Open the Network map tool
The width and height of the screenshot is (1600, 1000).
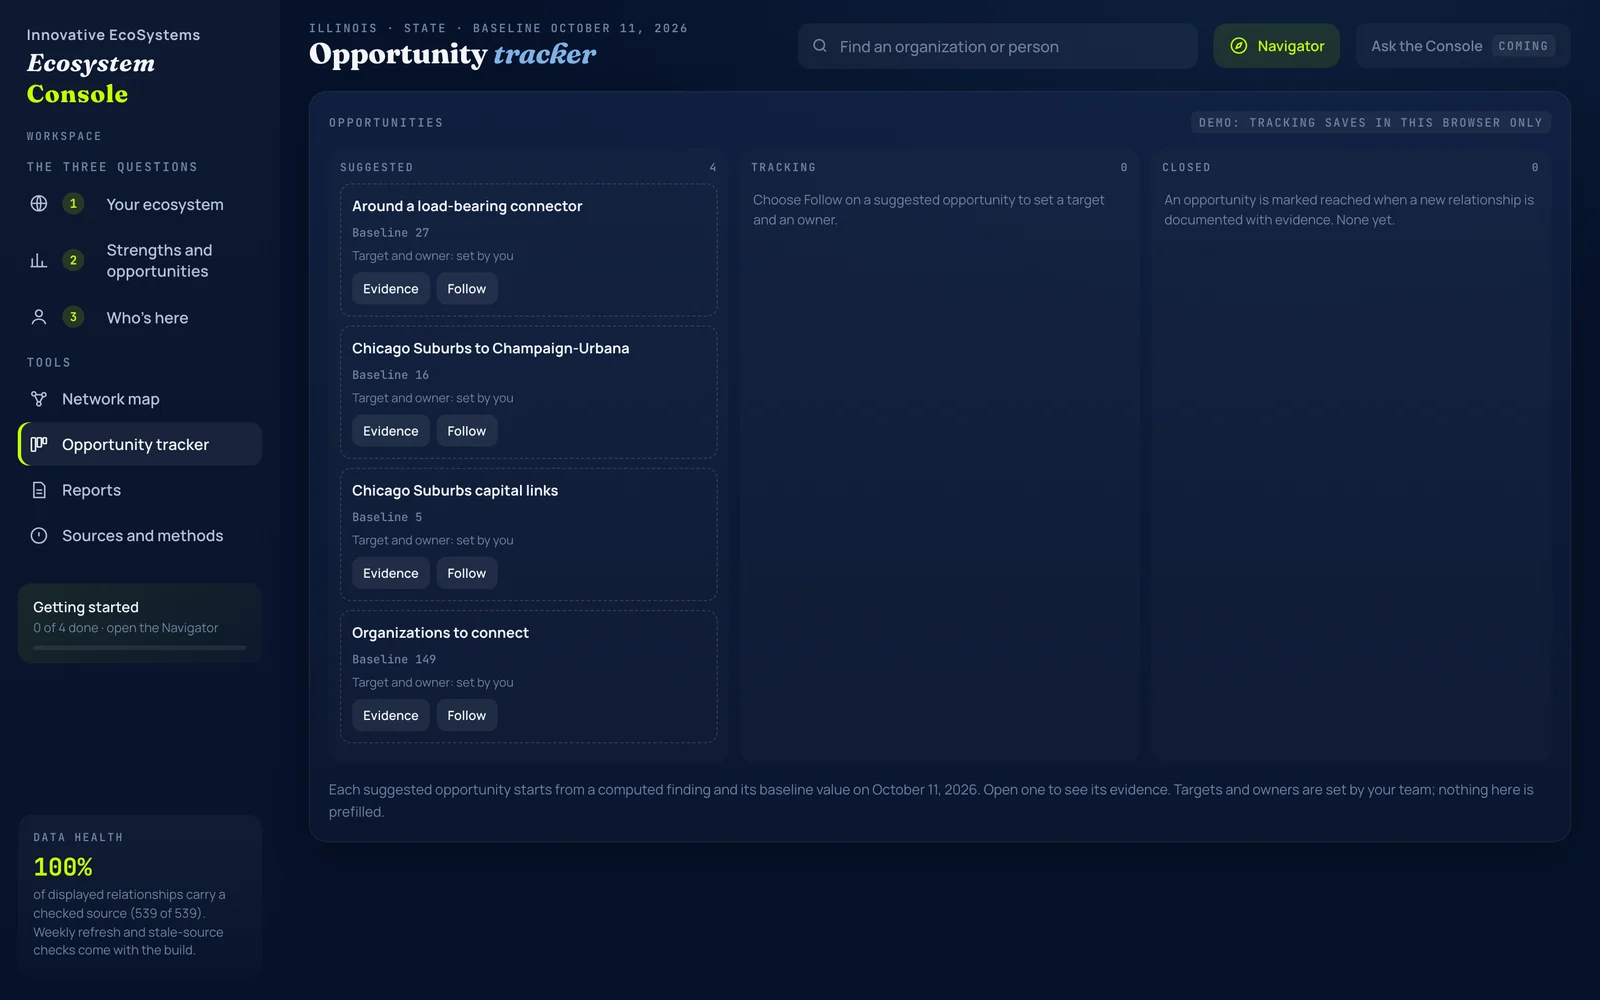pyautogui.click(x=140, y=399)
